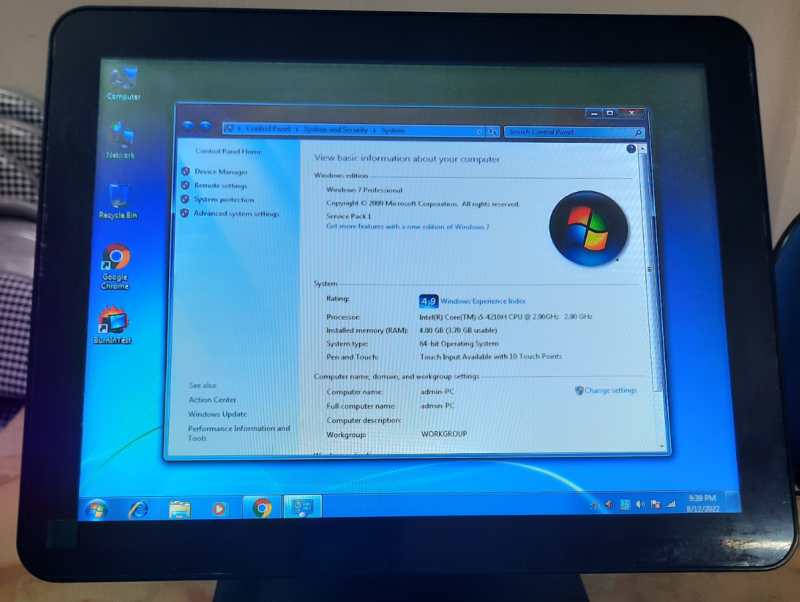Image resolution: width=800 pixels, height=602 pixels.
Task: Expand the arrow after Control Panel breadcrumb
Action: tap(297, 130)
